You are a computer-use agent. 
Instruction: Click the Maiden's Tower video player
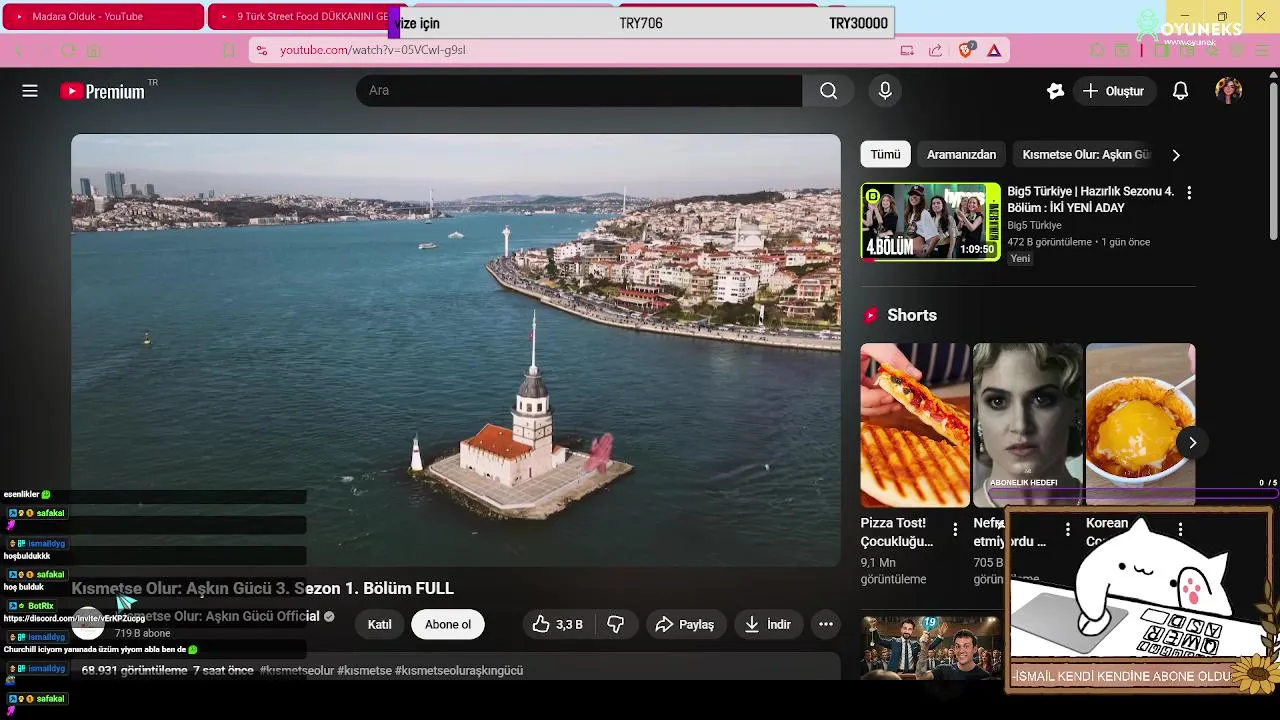click(x=456, y=350)
